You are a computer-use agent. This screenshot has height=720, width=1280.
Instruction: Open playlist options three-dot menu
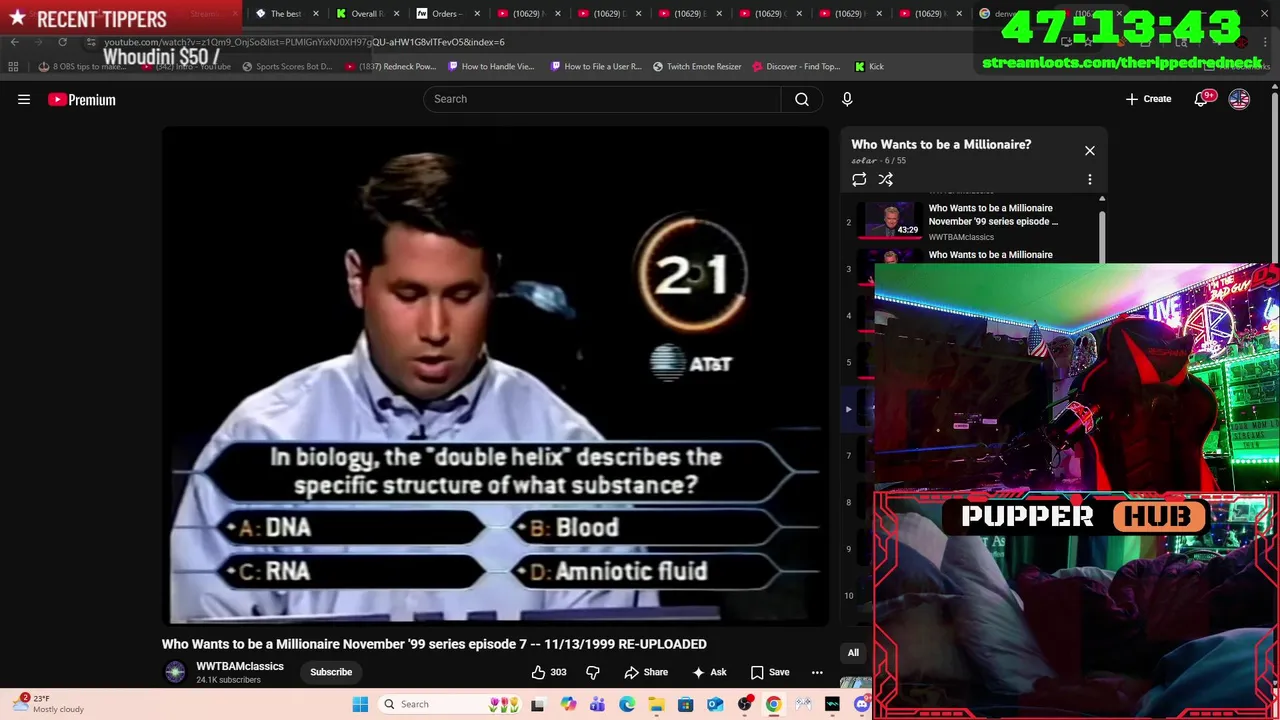1090,180
